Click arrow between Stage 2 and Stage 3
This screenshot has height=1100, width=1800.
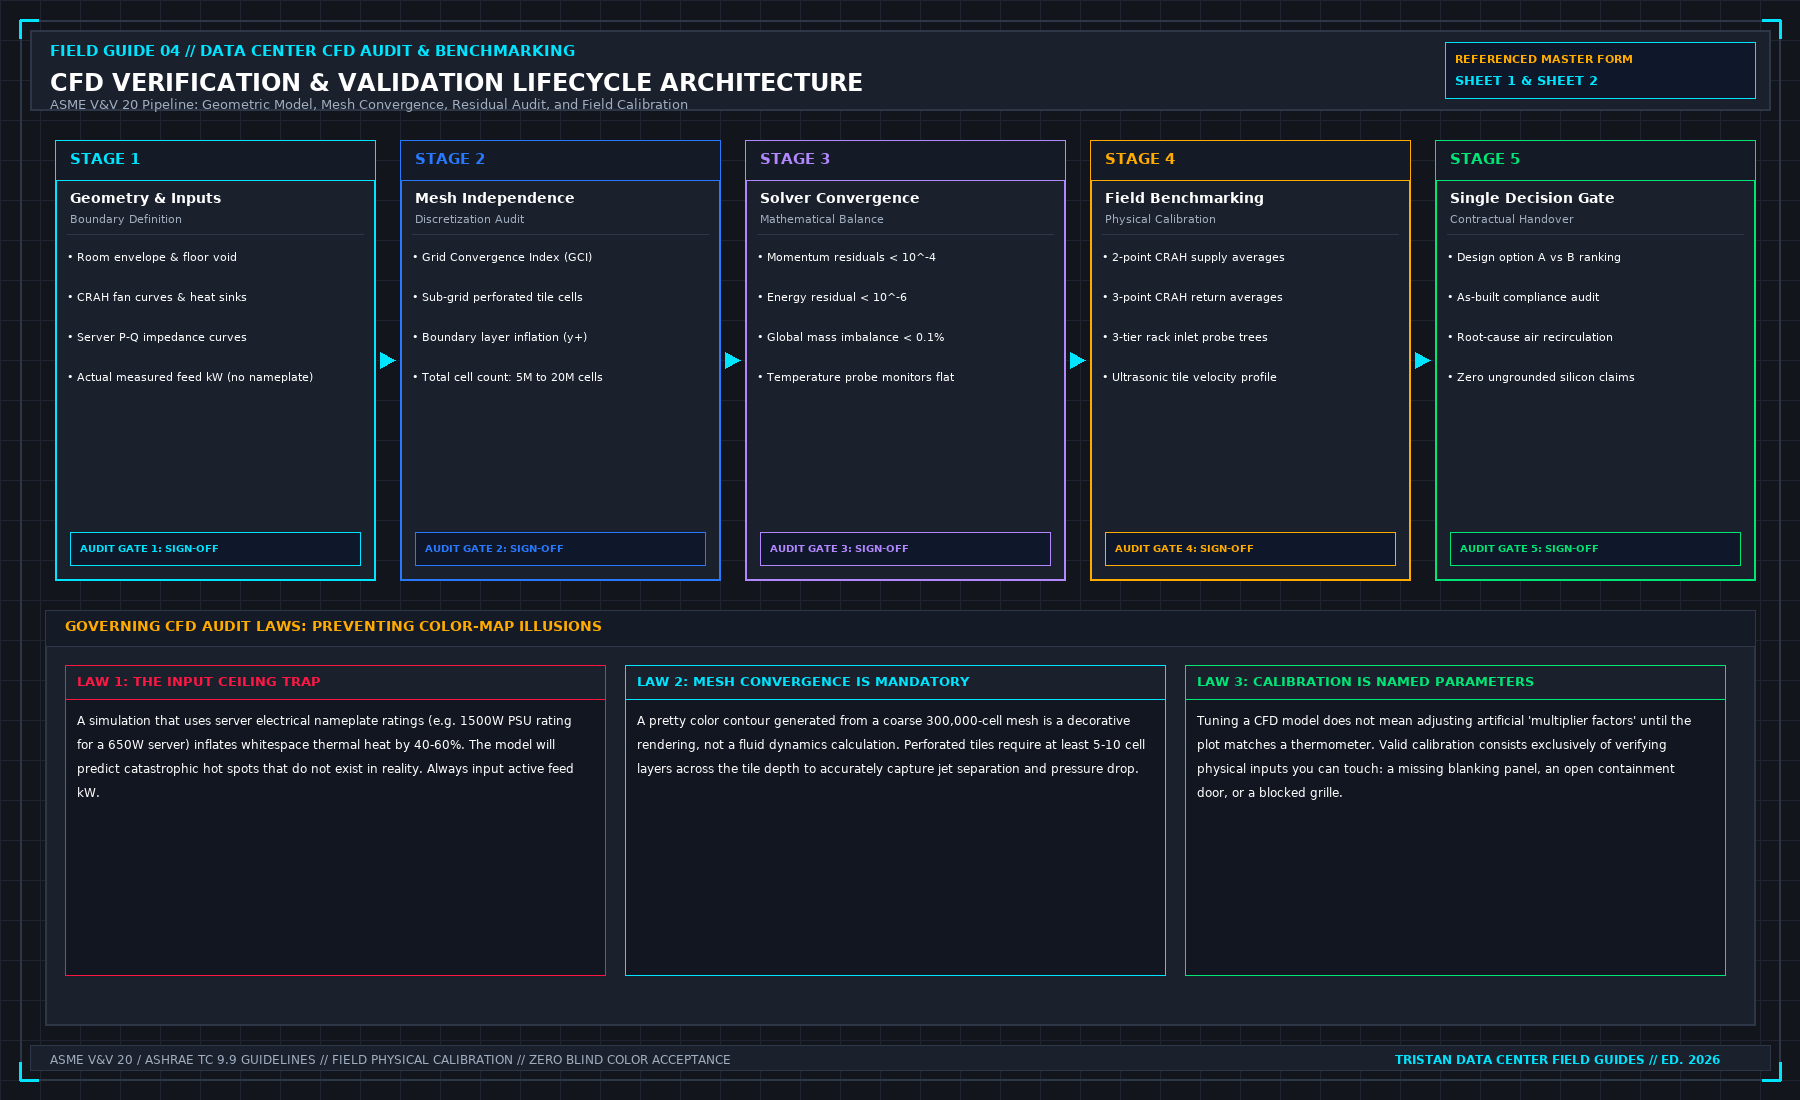pyautogui.click(x=733, y=360)
